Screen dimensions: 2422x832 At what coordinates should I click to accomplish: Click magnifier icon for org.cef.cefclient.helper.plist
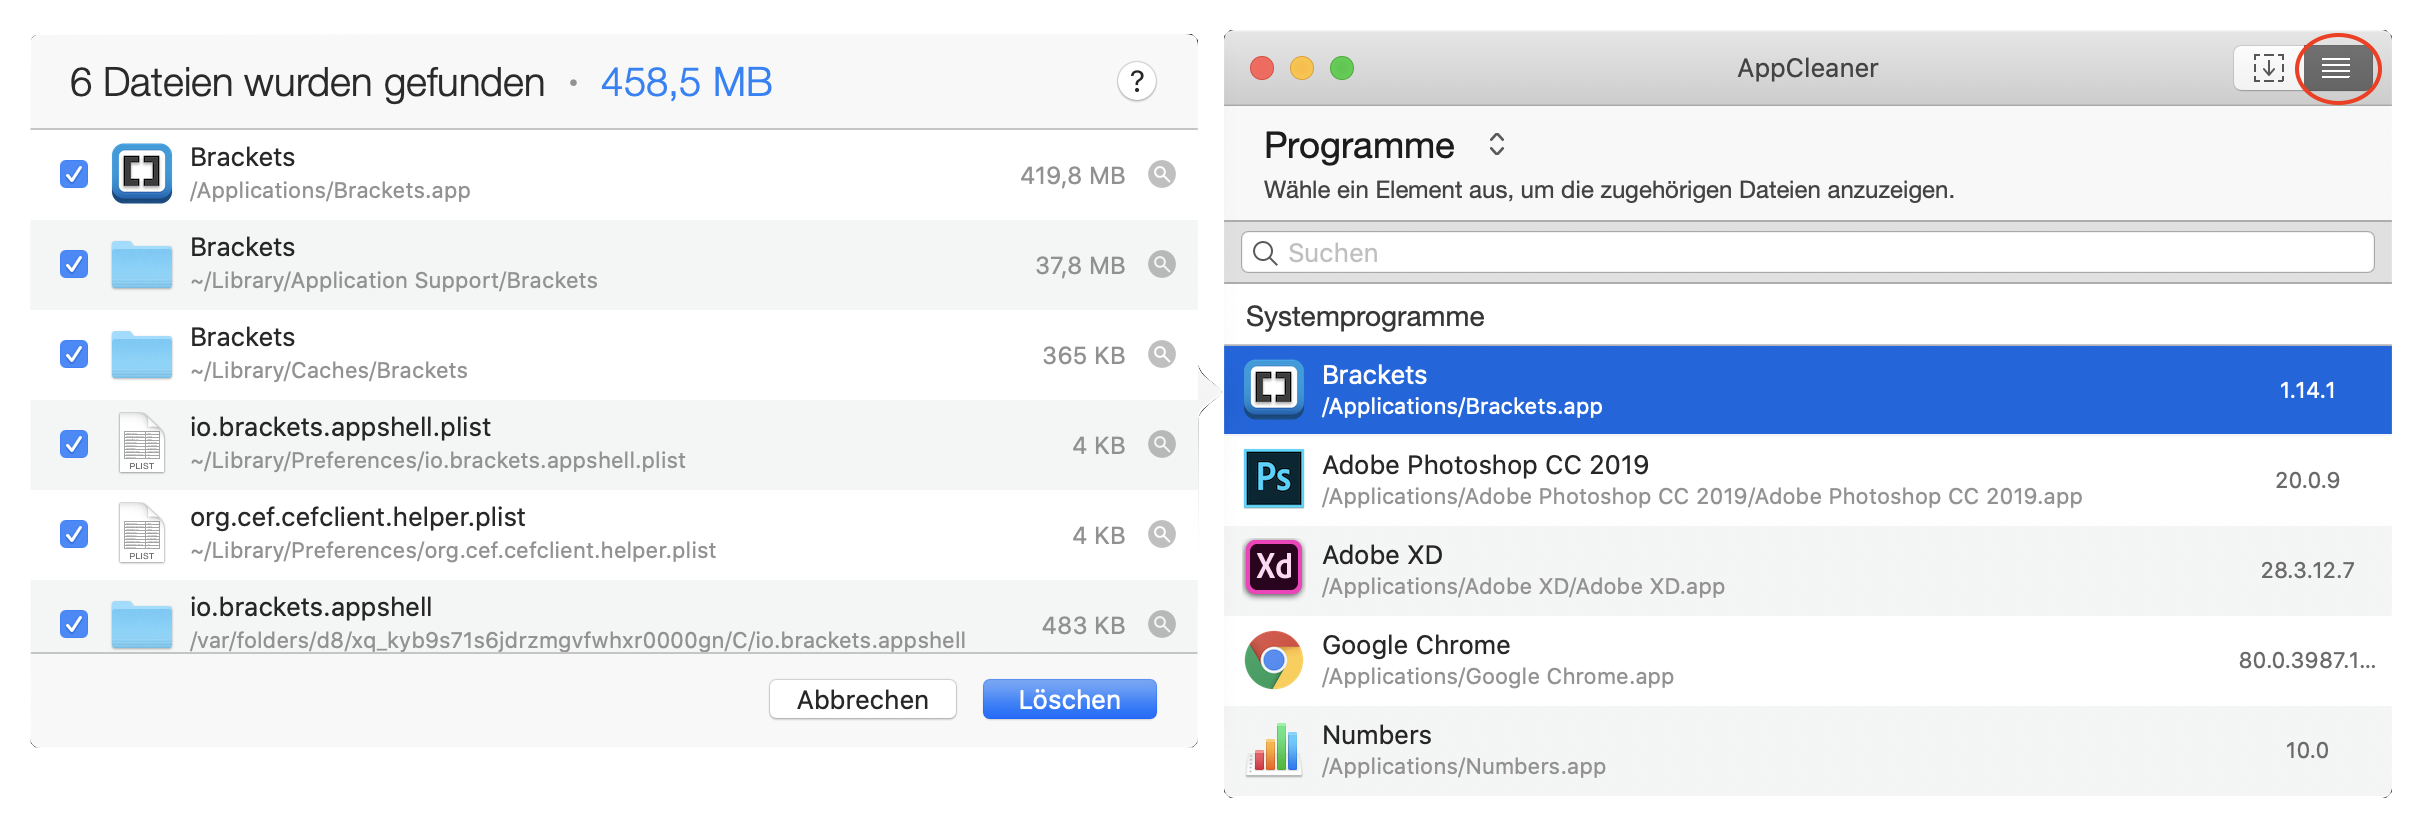pyautogui.click(x=1161, y=534)
